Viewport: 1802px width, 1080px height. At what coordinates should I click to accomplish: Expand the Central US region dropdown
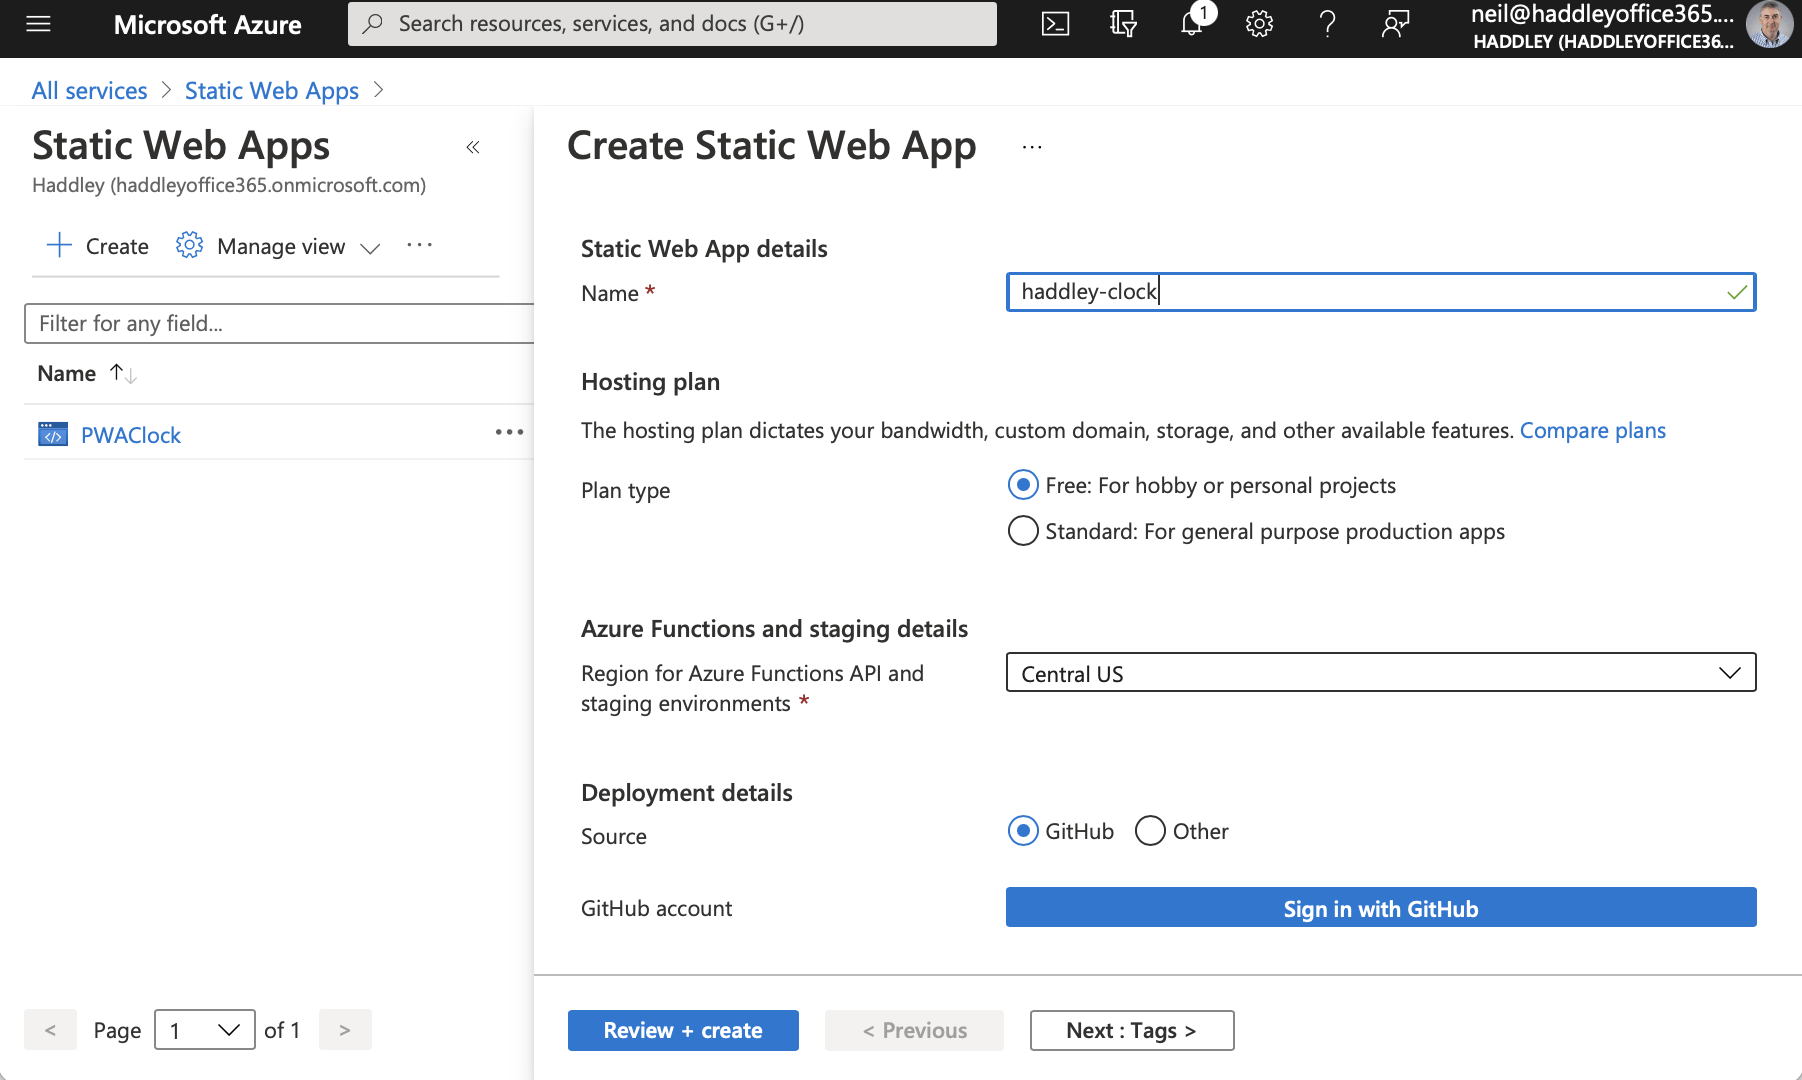pyautogui.click(x=1380, y=673)
